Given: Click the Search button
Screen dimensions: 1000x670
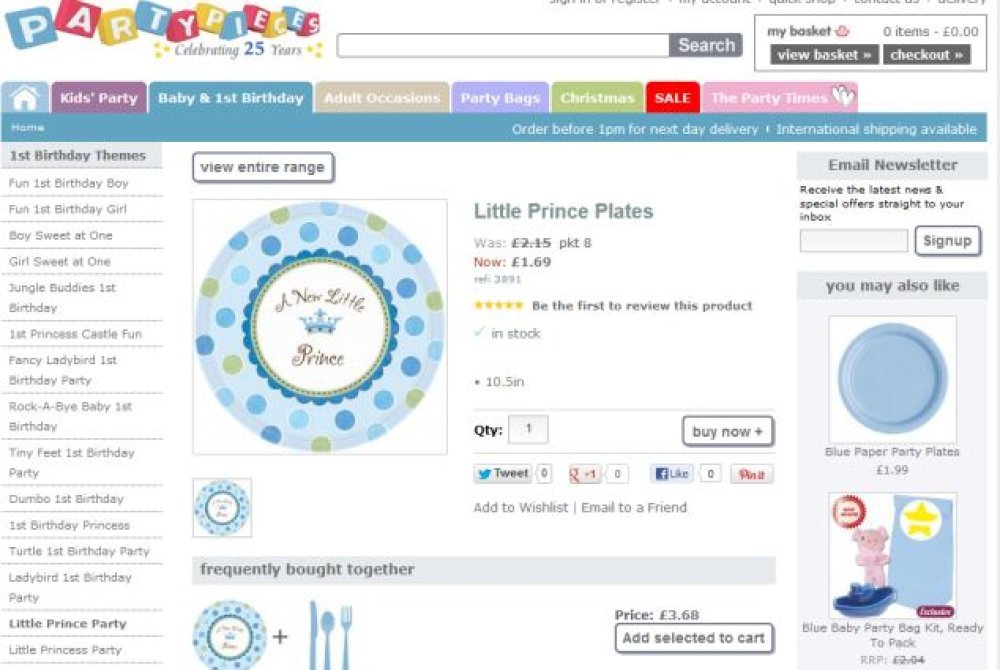Looking at the screenshot, I should point(706,45).
